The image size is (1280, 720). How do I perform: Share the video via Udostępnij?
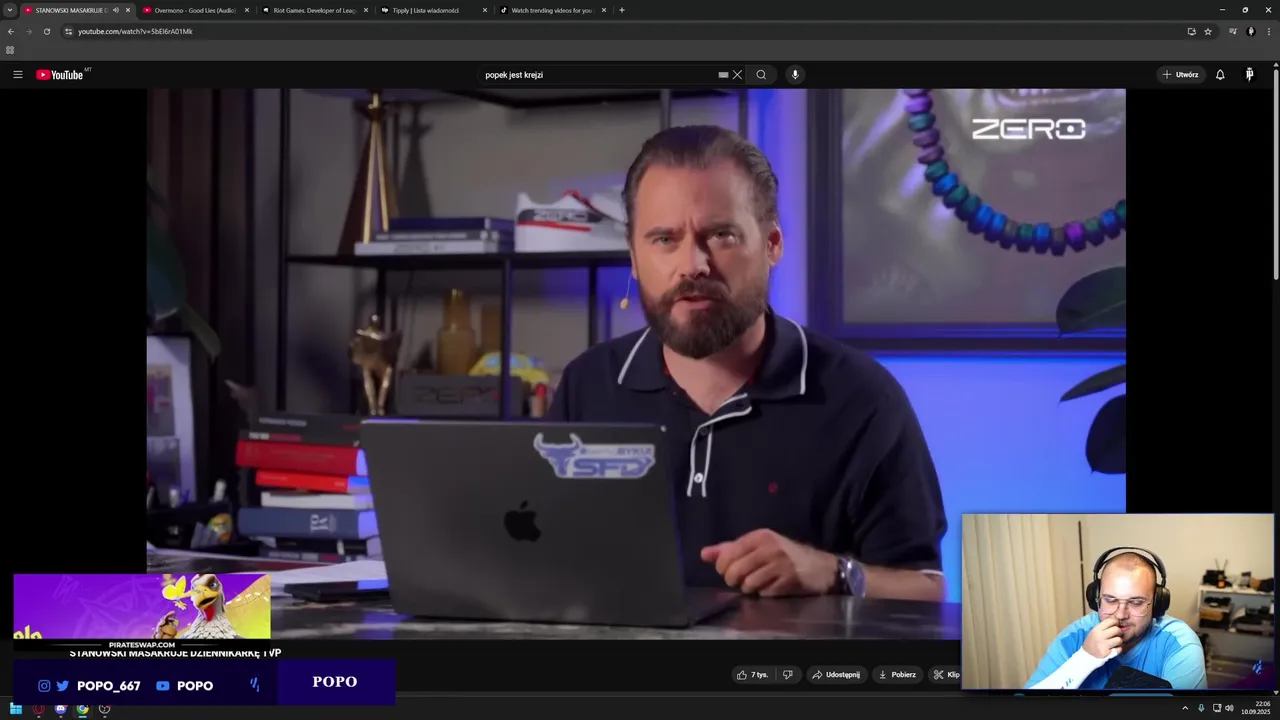coord(836,675)
